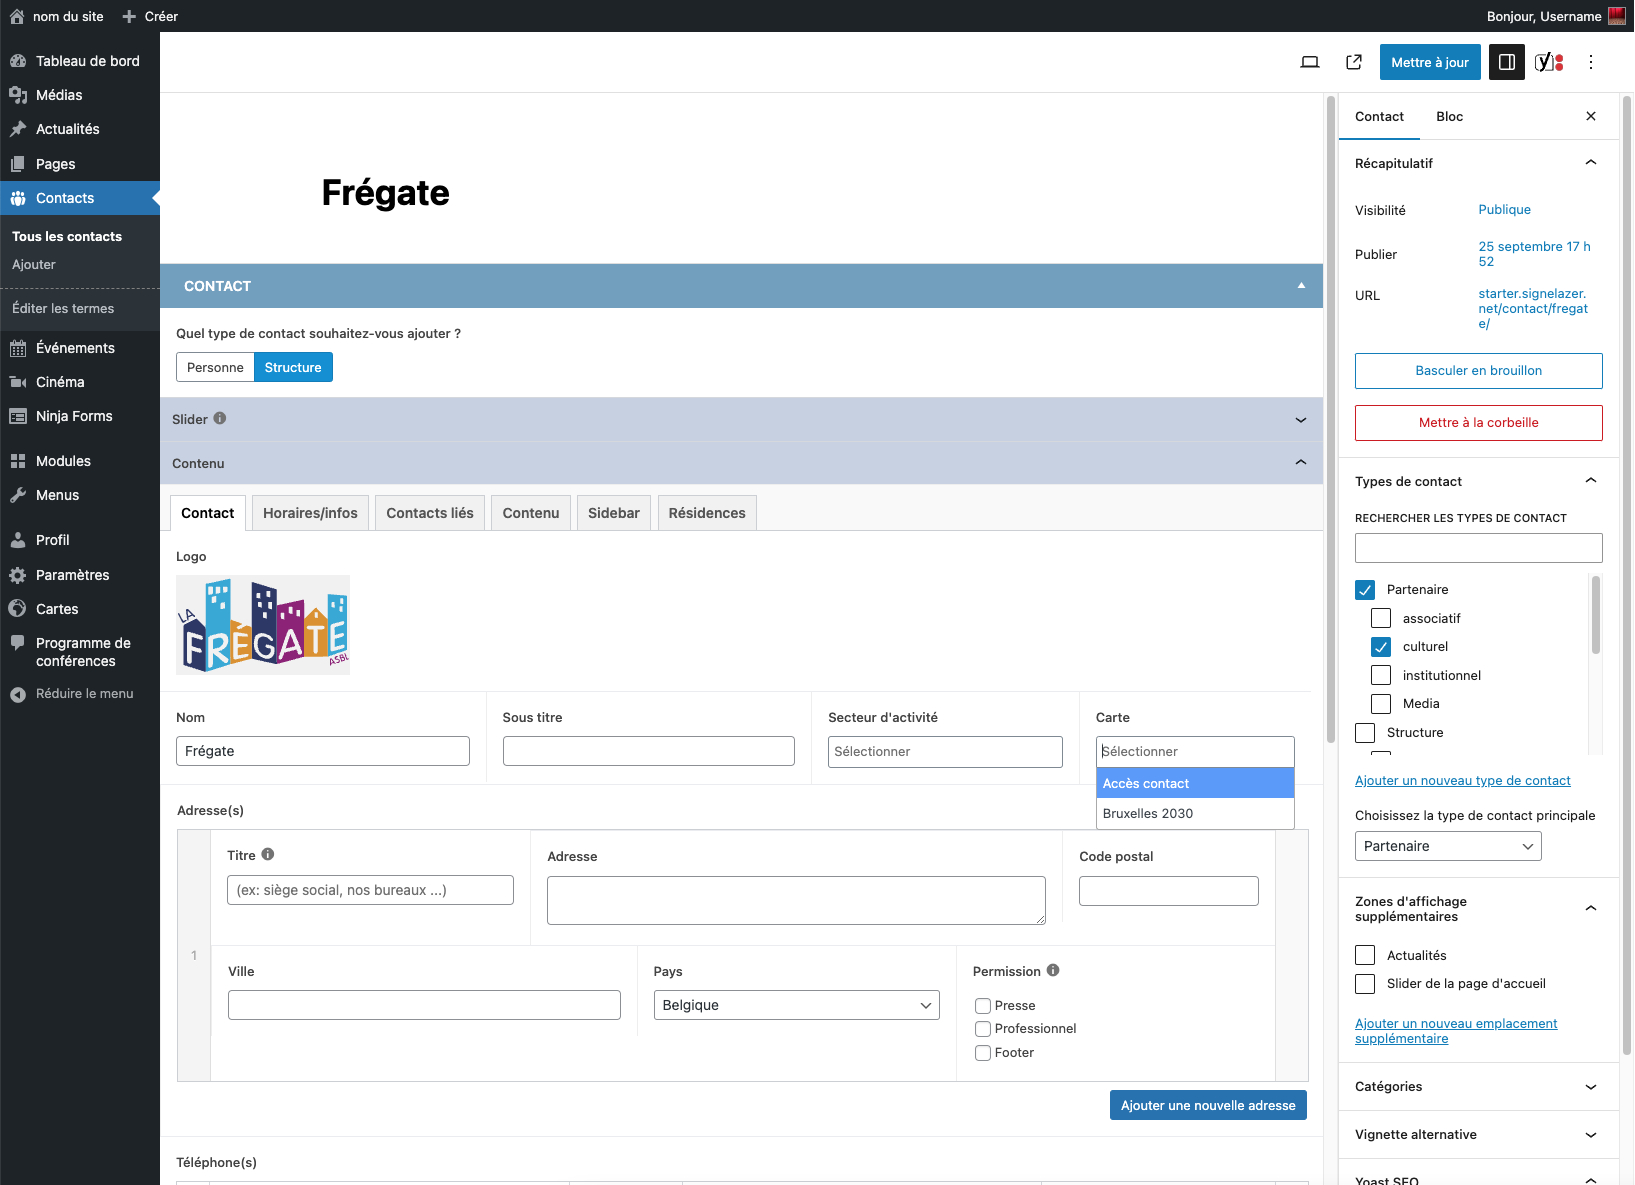Open the three-dot options menu
This screenshot has width=1635, height=1185.
coord(1591,62)
